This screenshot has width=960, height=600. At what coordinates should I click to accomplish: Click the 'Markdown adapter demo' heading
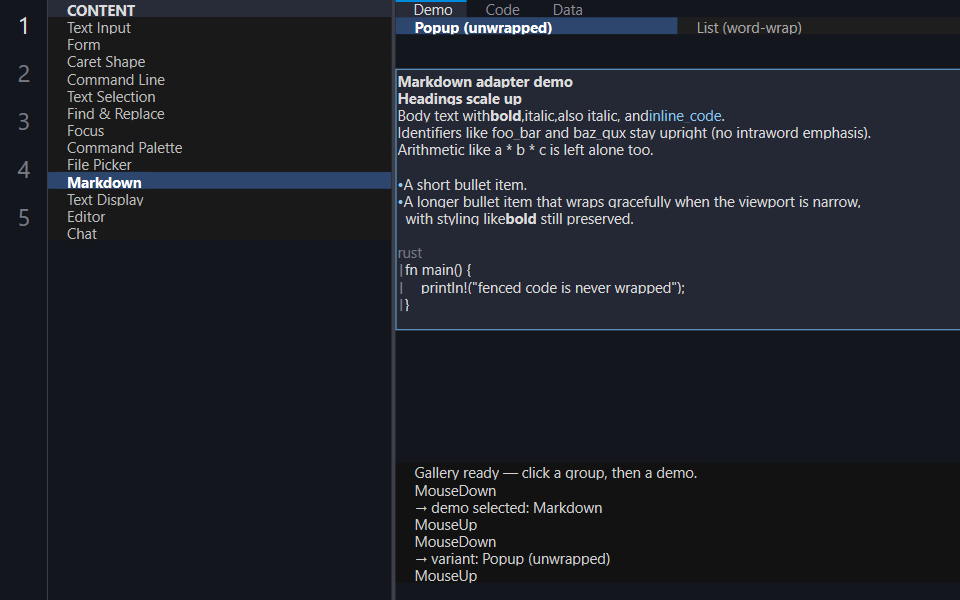[486, 82]
